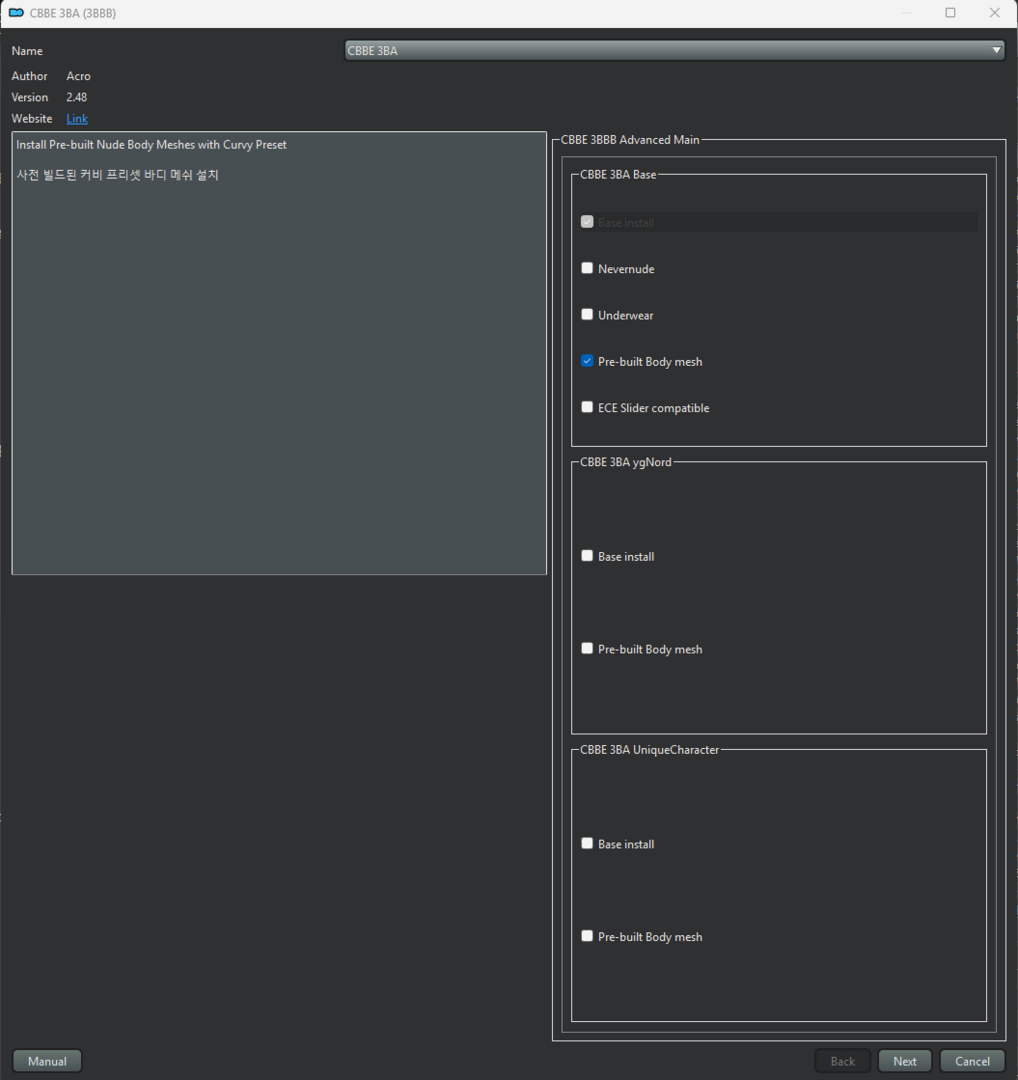Enable the Underwear checkbox
1018x1080 pixels.
(x=587, y=314)
